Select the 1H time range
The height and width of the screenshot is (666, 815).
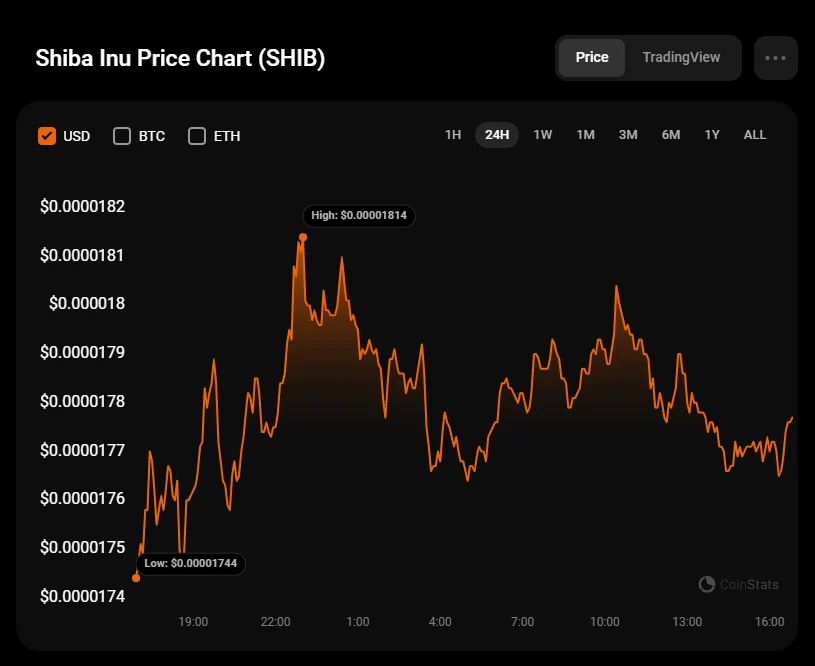pos(453,135)
